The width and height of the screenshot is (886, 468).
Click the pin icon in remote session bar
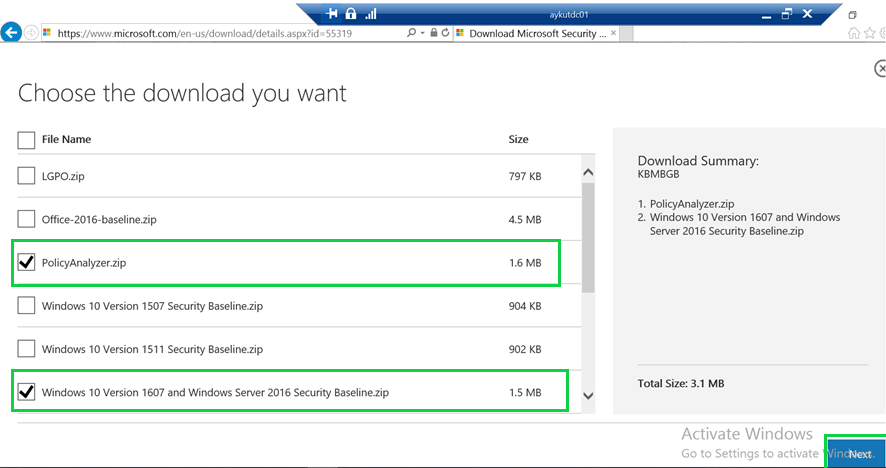tap(333, 13)
